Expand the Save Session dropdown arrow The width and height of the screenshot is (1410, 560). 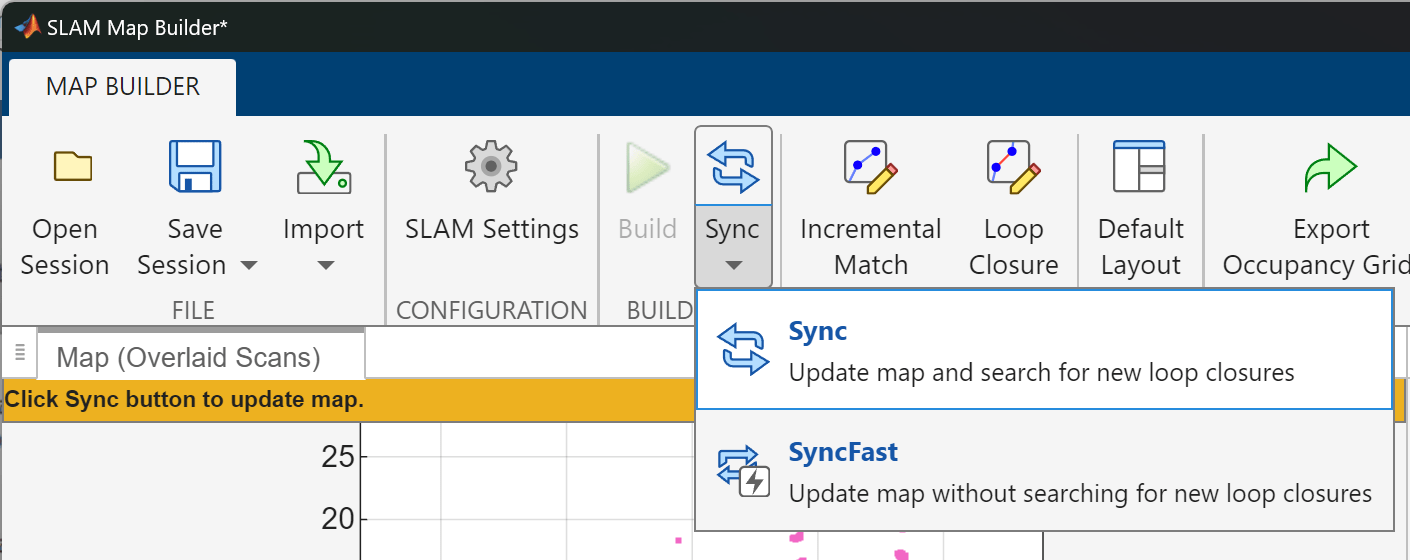pyautogui.click(x=249, y=266)
